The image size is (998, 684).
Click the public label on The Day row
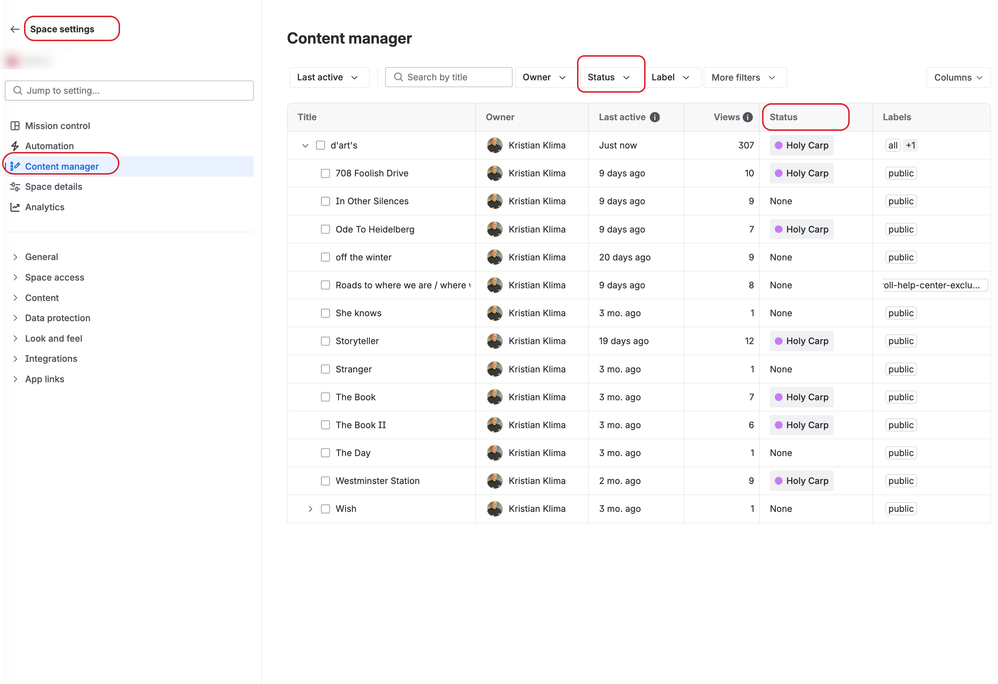point(901,453)
